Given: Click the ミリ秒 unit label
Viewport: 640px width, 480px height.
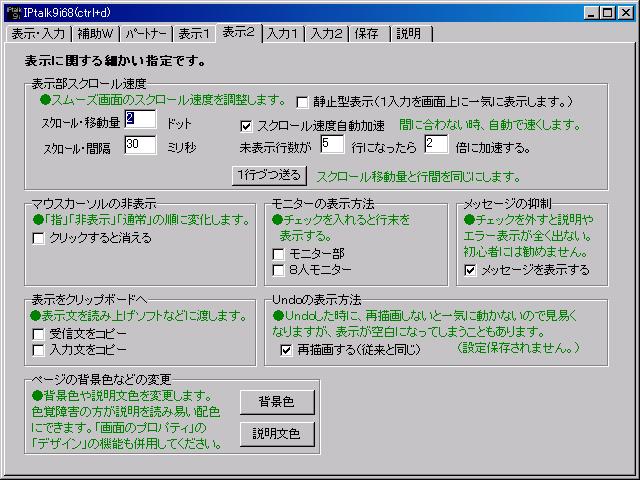Looking at the screenshot, I should click(182, 148).
